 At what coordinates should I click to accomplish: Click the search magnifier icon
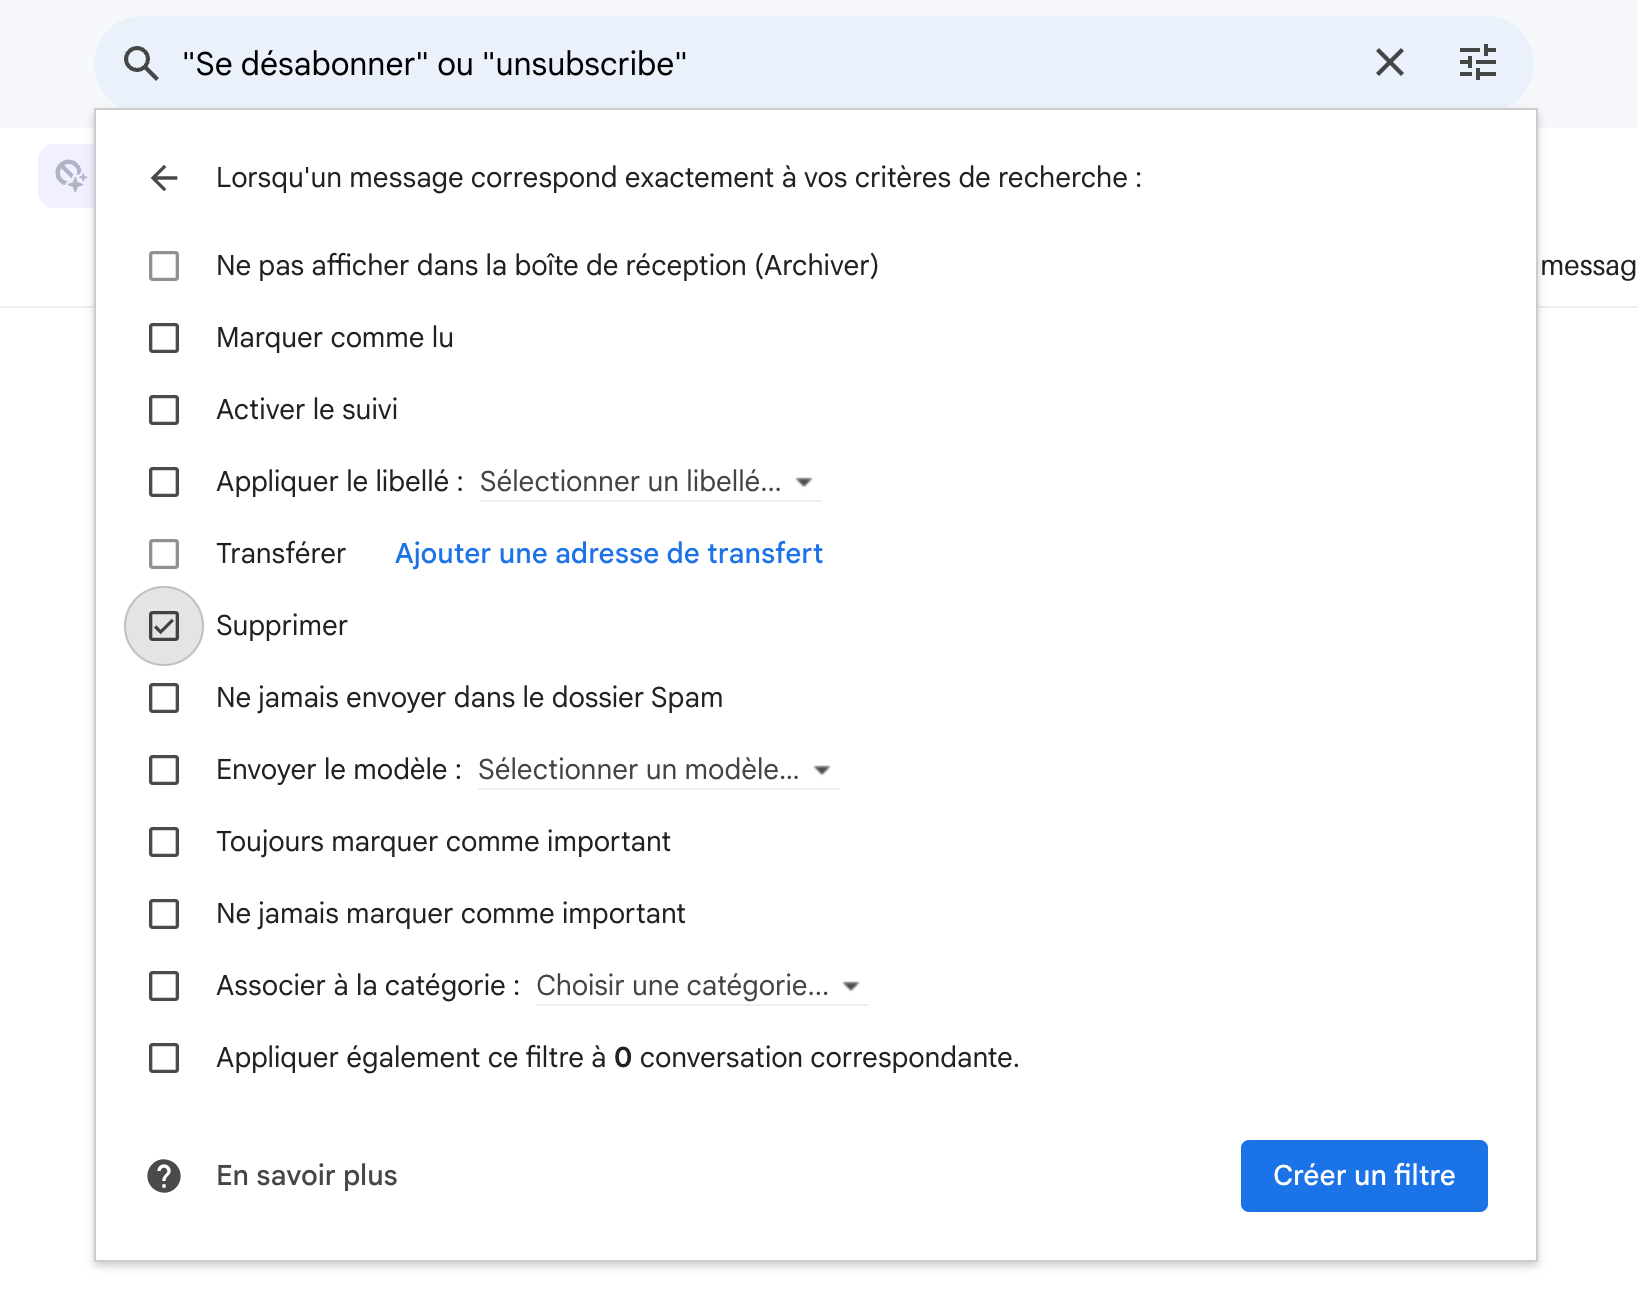coord(141,64)
